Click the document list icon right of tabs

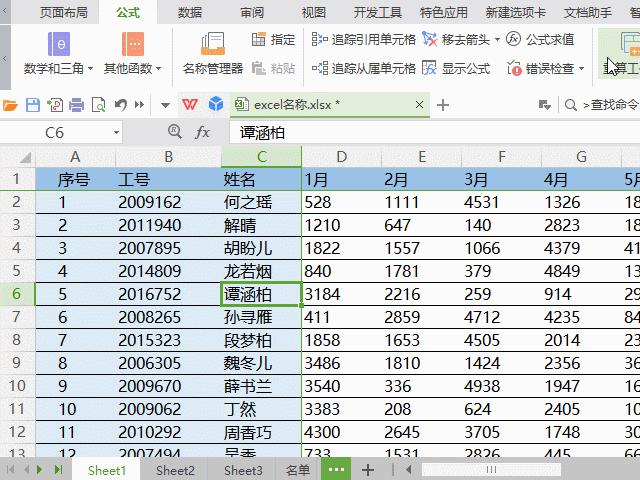click(544, 105)
